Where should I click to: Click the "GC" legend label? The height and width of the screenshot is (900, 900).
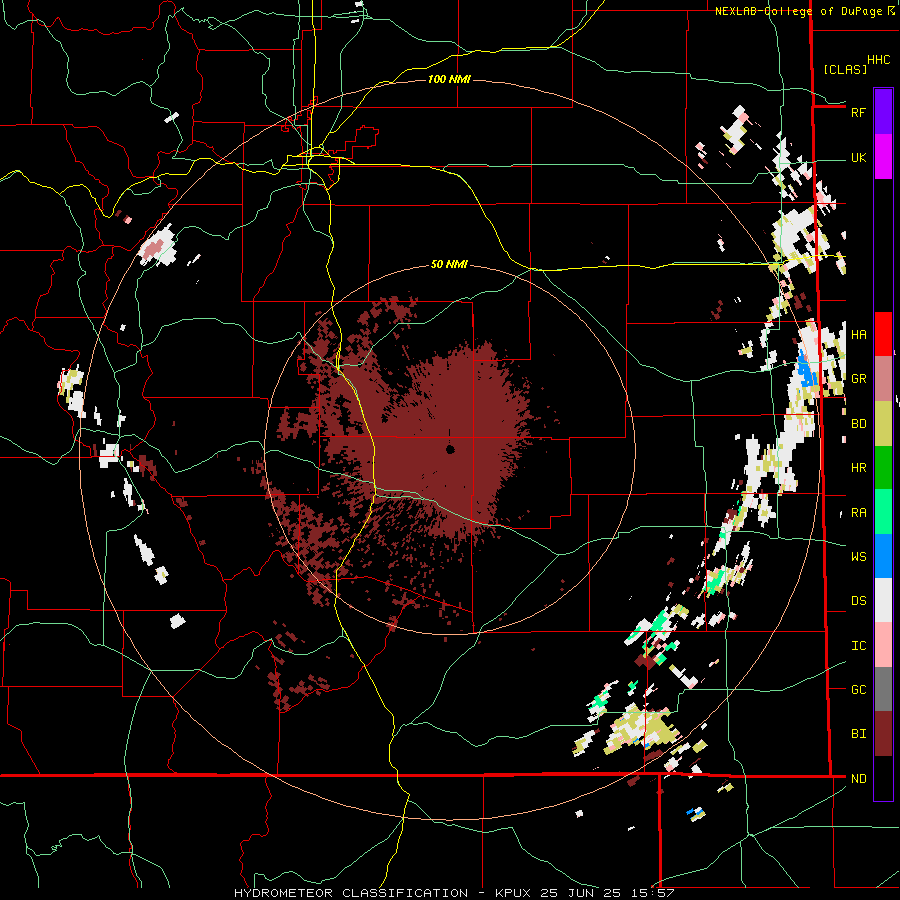[858, 690]
